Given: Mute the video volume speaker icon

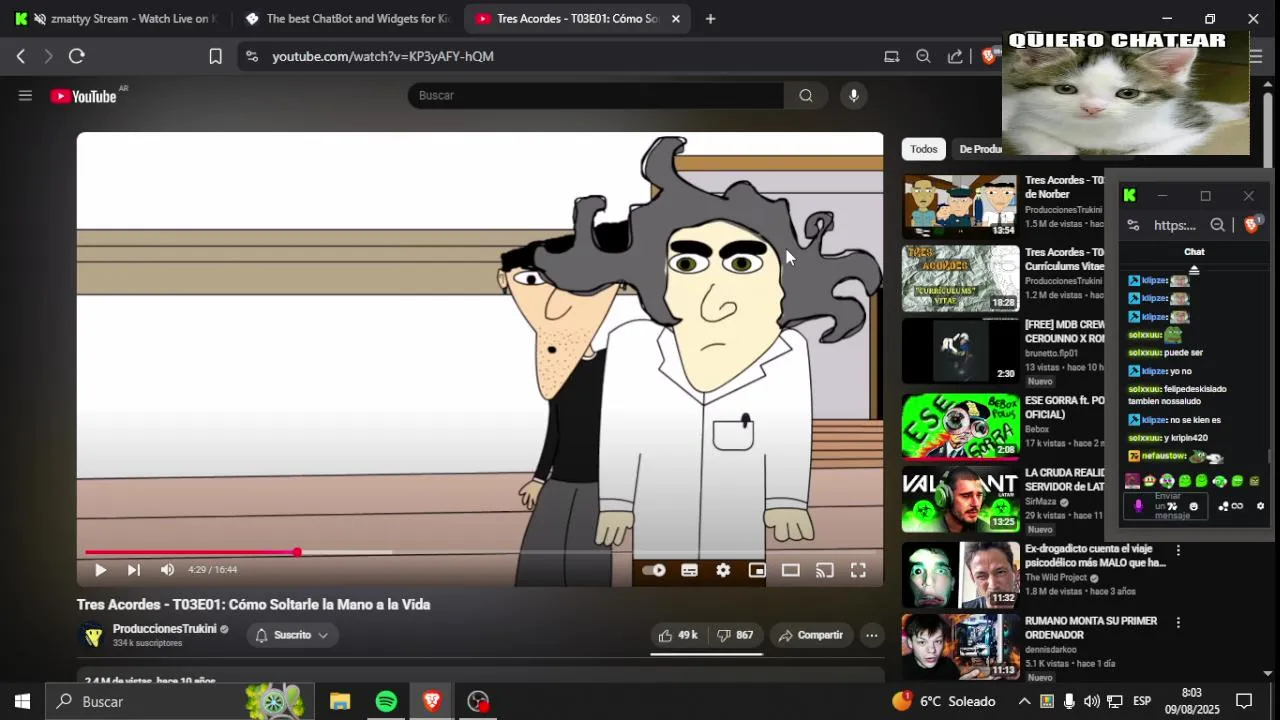Looking at the screenshot, I should coord(167,570).
